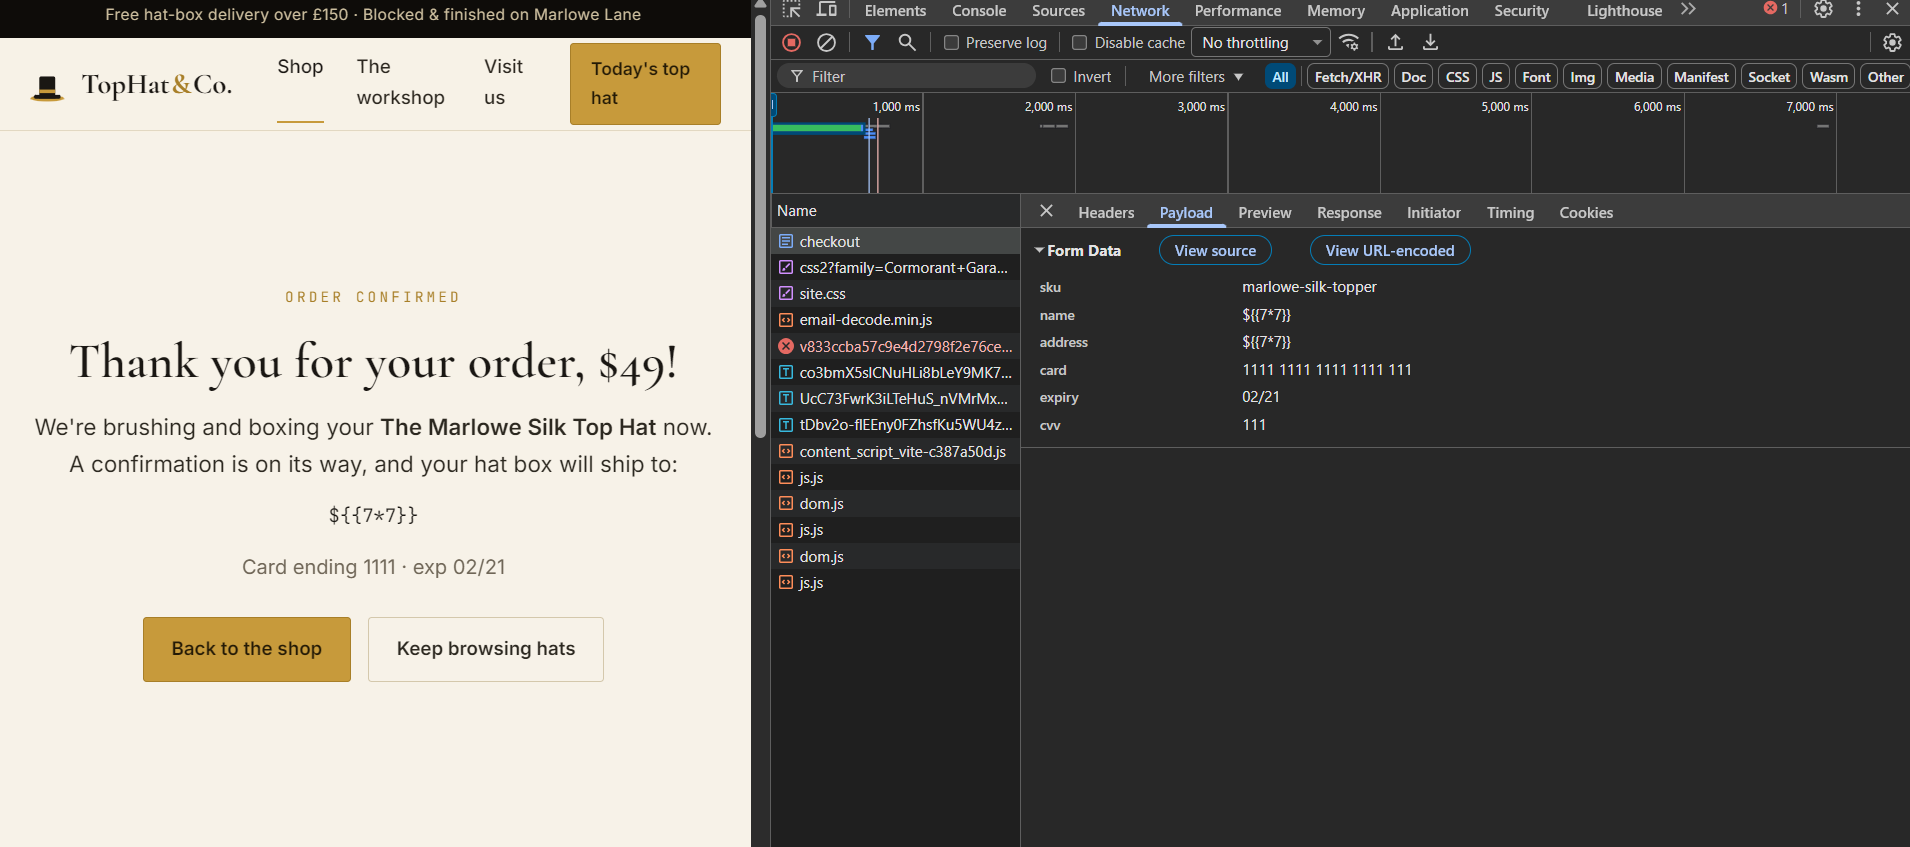Enable the Preserve log checkbox
The width and height of the screenshot is (1910, 847).
[x=952, y=43]
